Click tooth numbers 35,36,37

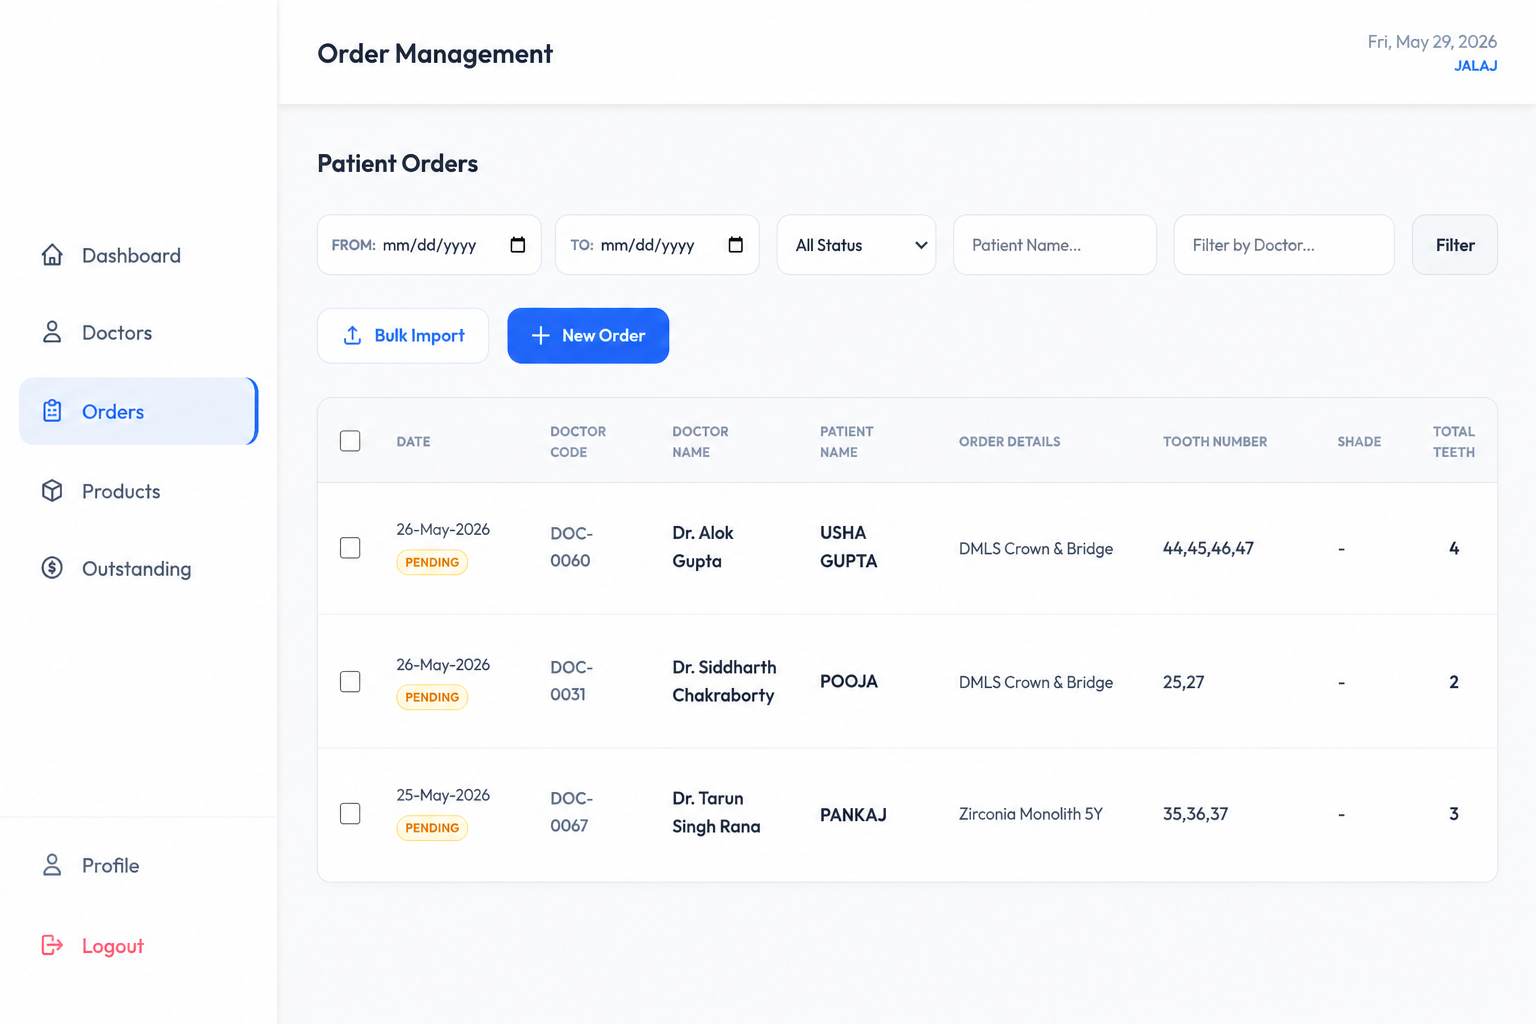point(1195,814)
